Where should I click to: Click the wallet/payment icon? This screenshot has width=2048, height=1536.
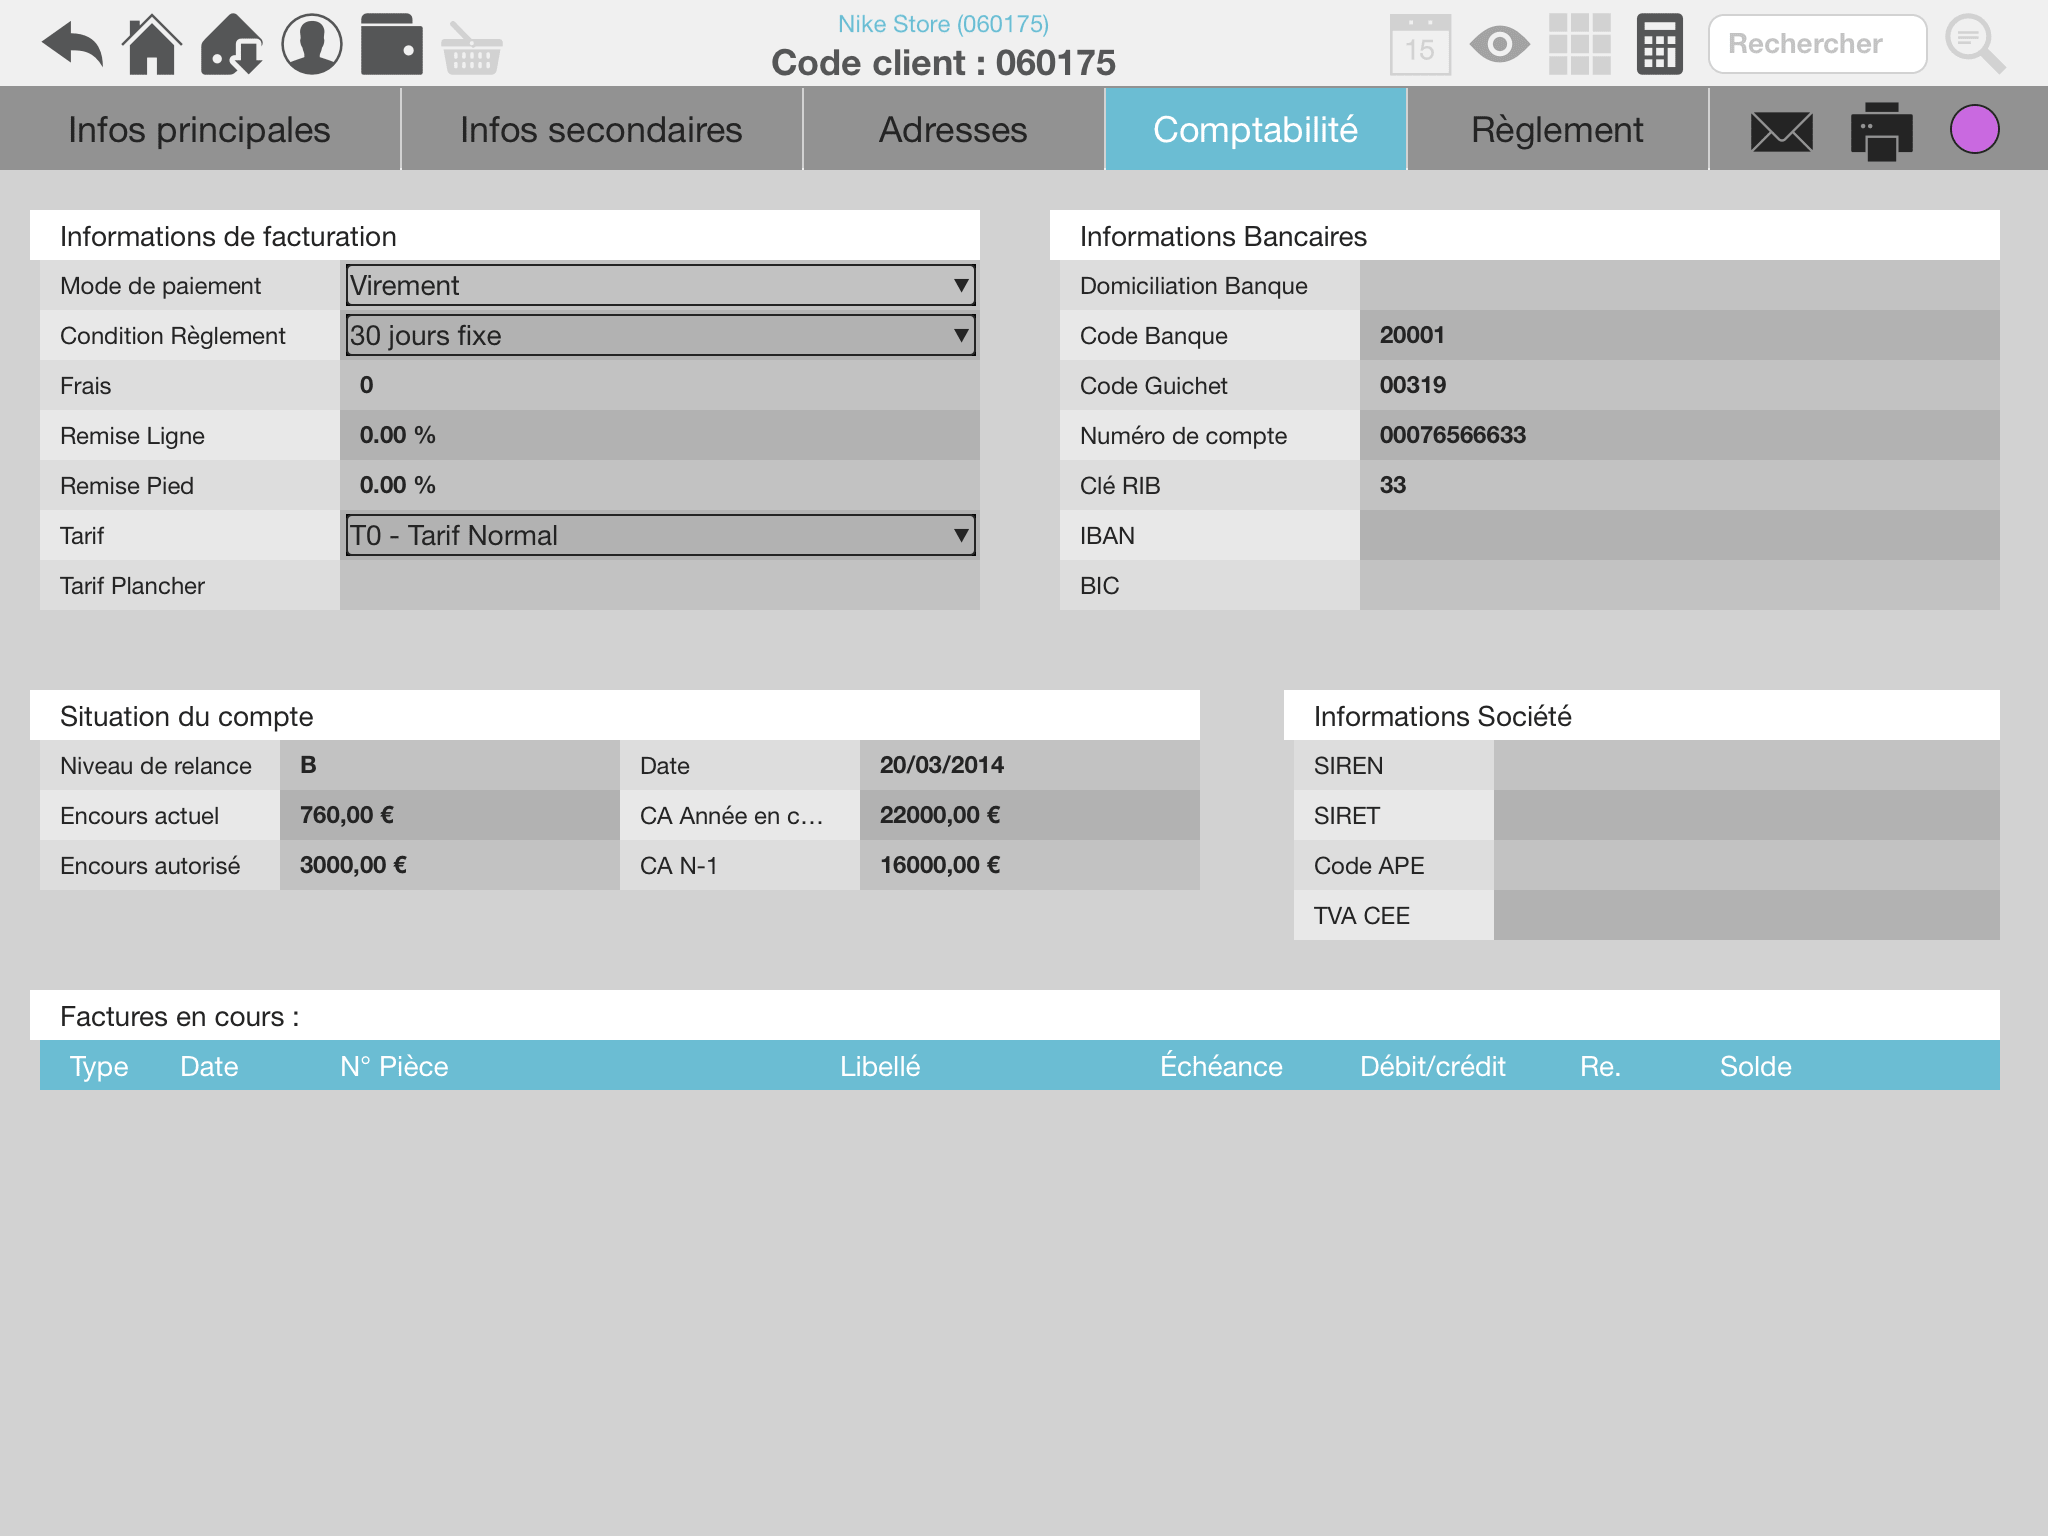tap(394, 42)
